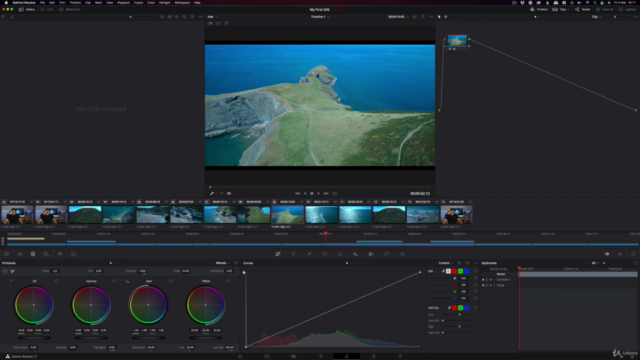Toggle curve channel ganging link in Edit
The image size is (640, 360).
point(443,271)
